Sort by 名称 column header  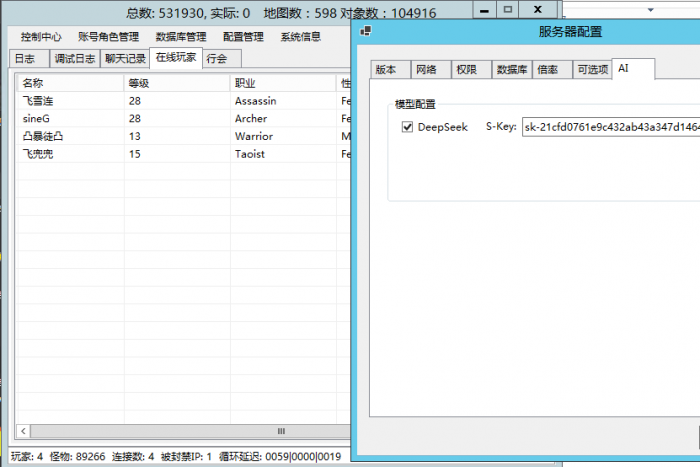[70, 83]
